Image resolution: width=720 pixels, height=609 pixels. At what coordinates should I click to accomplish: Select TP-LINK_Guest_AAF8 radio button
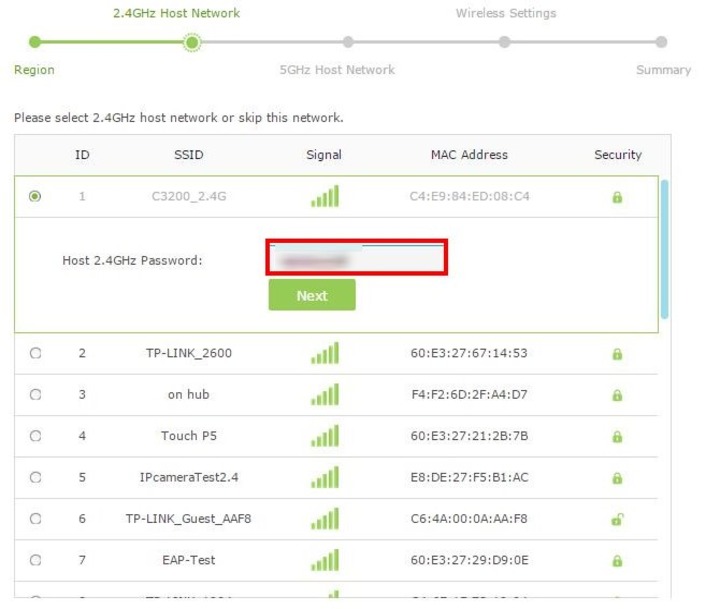click(x=35, y=519)
